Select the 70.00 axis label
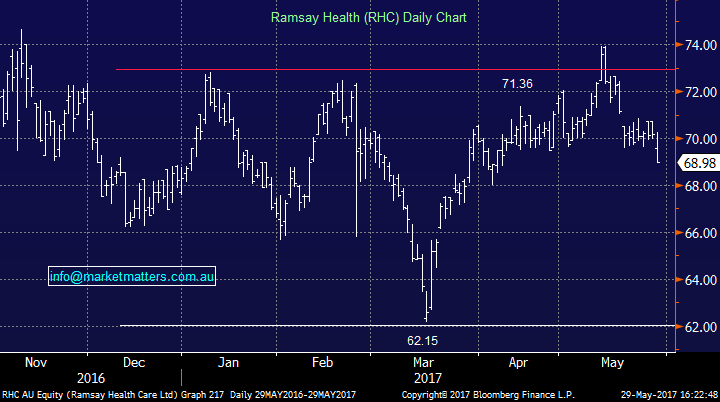Image resolution: width=720 pixels, height=402 pixels. pos(701,139)
